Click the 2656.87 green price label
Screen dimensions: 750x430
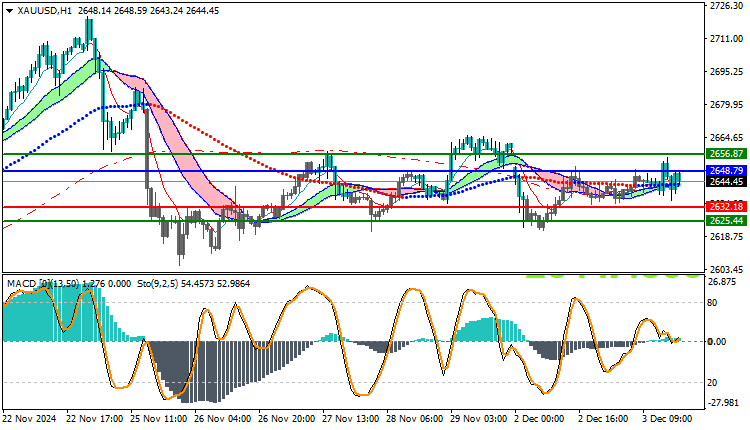click(727, 154)
